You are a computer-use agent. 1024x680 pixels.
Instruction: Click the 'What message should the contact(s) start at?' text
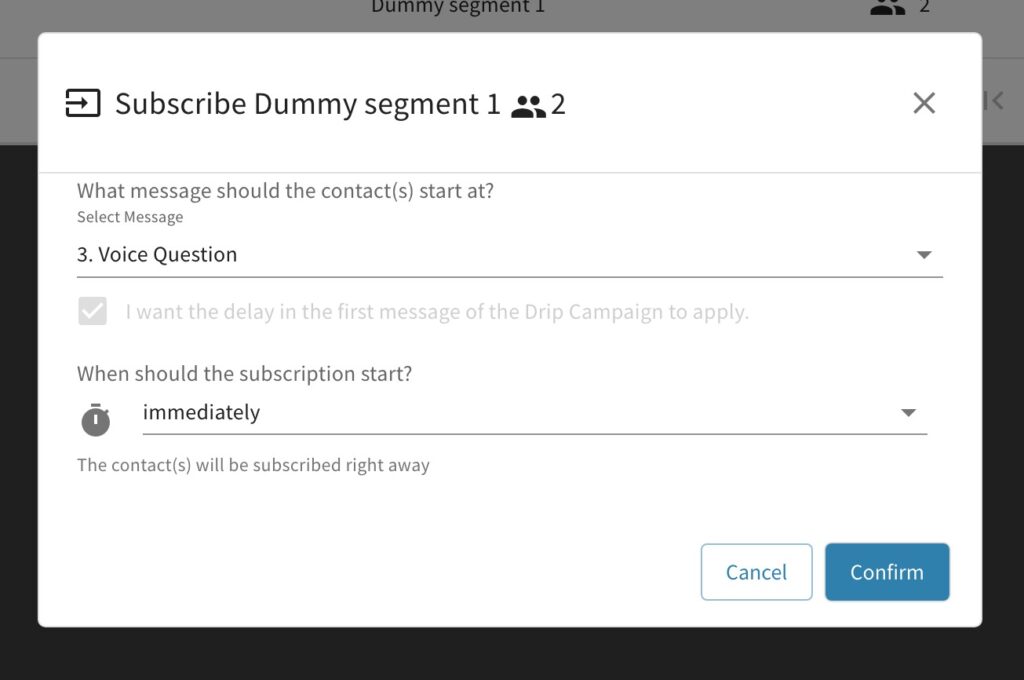coord(285,191)
